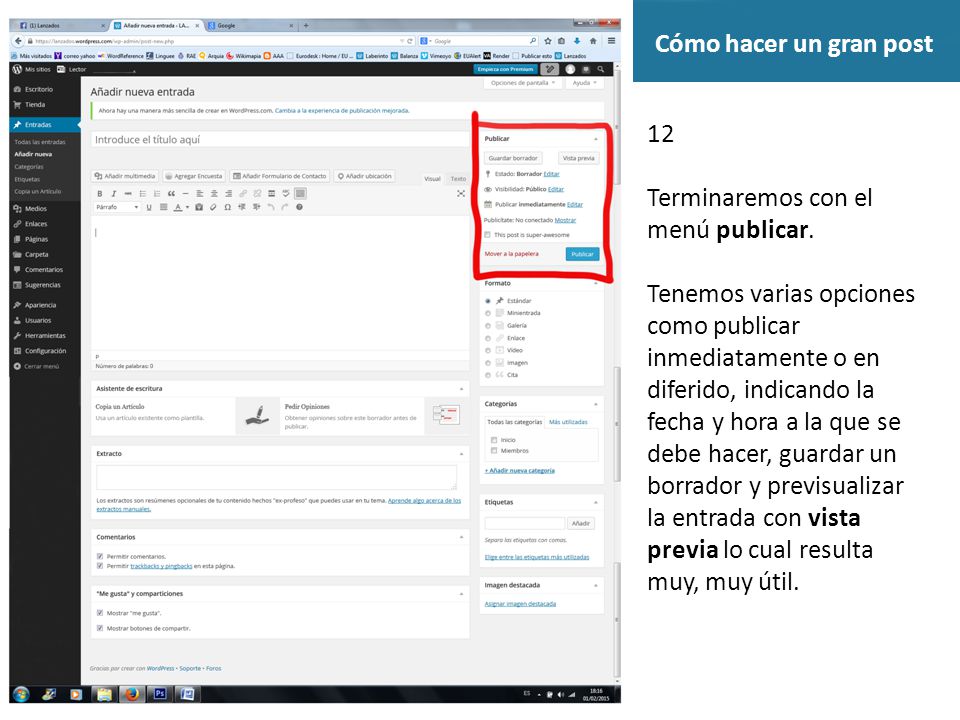The height and width of the screenshot is (720, 960).
Task: Increase indent of paragraph
Action: point(257,208)
